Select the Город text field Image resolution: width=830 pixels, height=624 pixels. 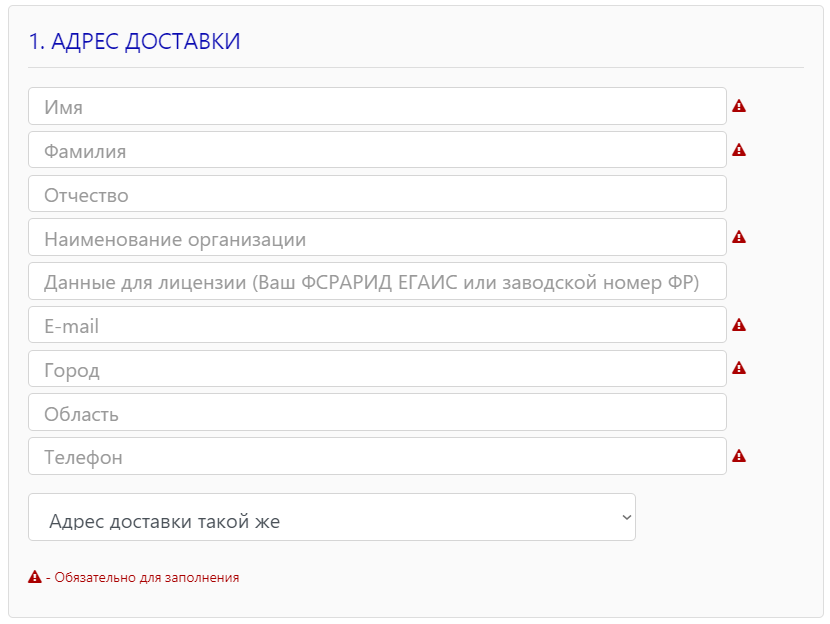point(377,369)
